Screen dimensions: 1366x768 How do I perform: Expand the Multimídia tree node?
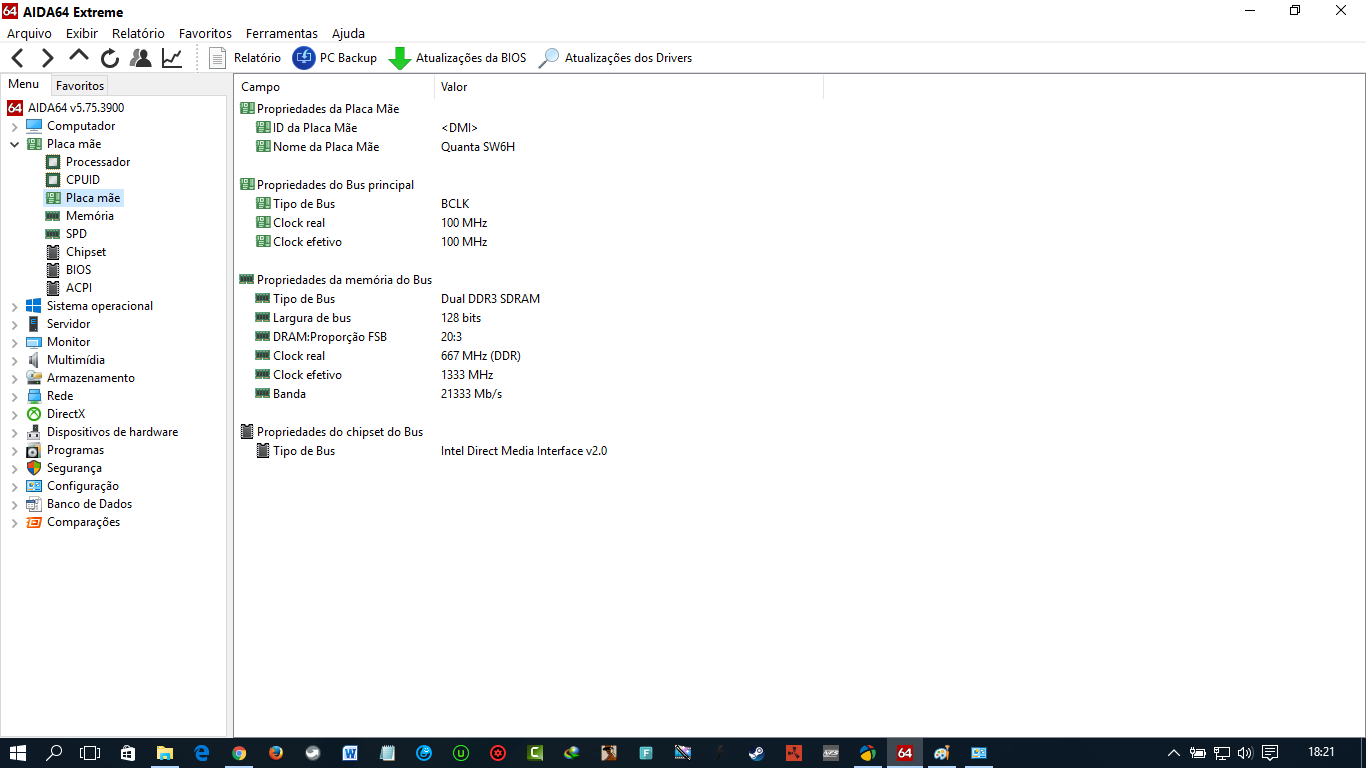[x=14, y=360]
